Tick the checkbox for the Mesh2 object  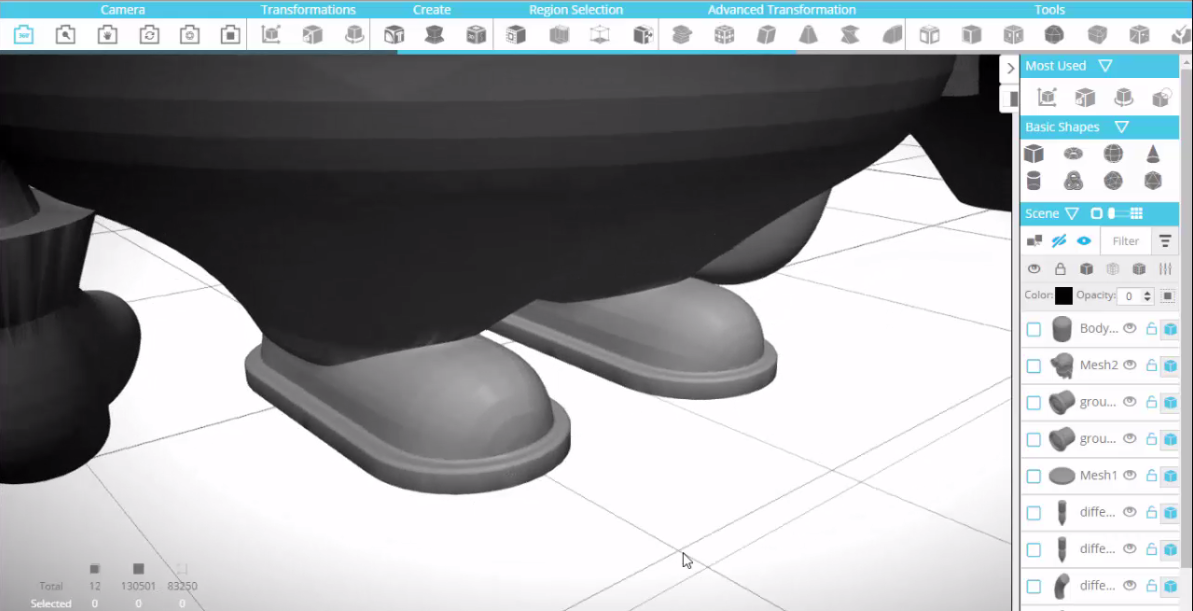1033,366
